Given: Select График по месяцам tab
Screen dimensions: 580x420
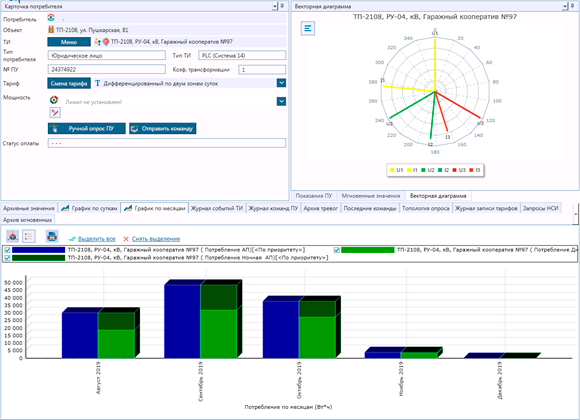Looking at the screenshot, I should [155, 208].
